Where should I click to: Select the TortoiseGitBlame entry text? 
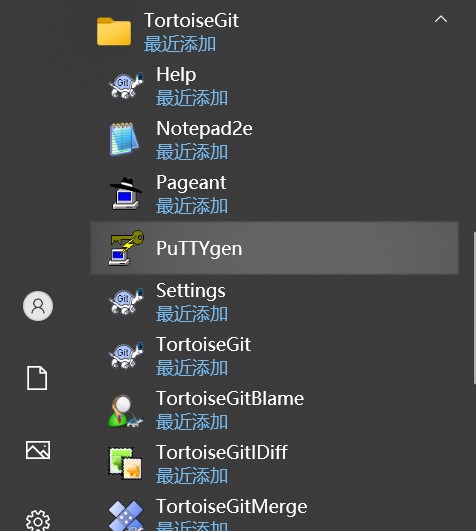[230, 399]
